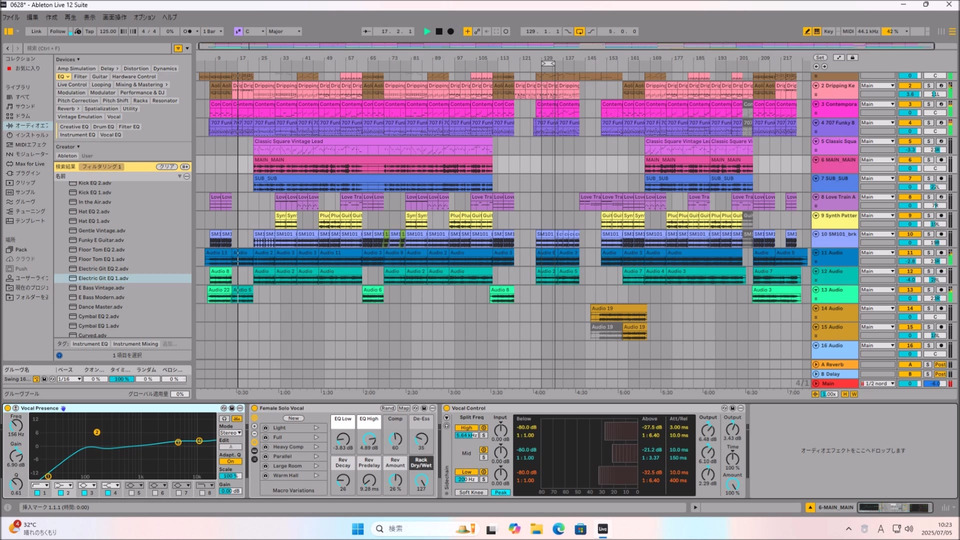Click the green Play button in transport
This screenshot has height=540, width=960.
click(427, 31)
